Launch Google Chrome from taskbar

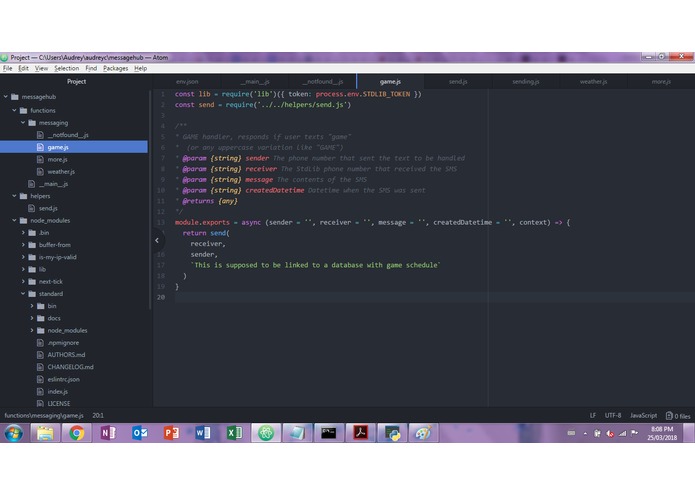76,433
